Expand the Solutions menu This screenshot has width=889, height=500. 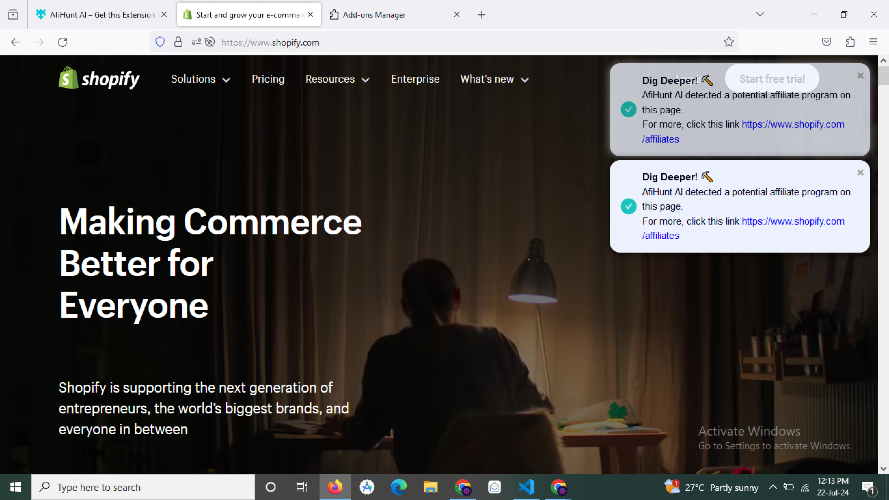201,79
